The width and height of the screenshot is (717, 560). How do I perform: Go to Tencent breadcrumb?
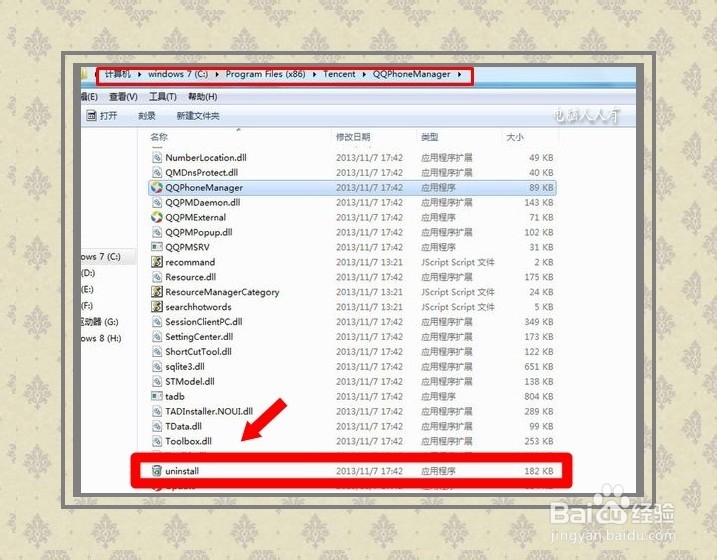click(339, 74)
